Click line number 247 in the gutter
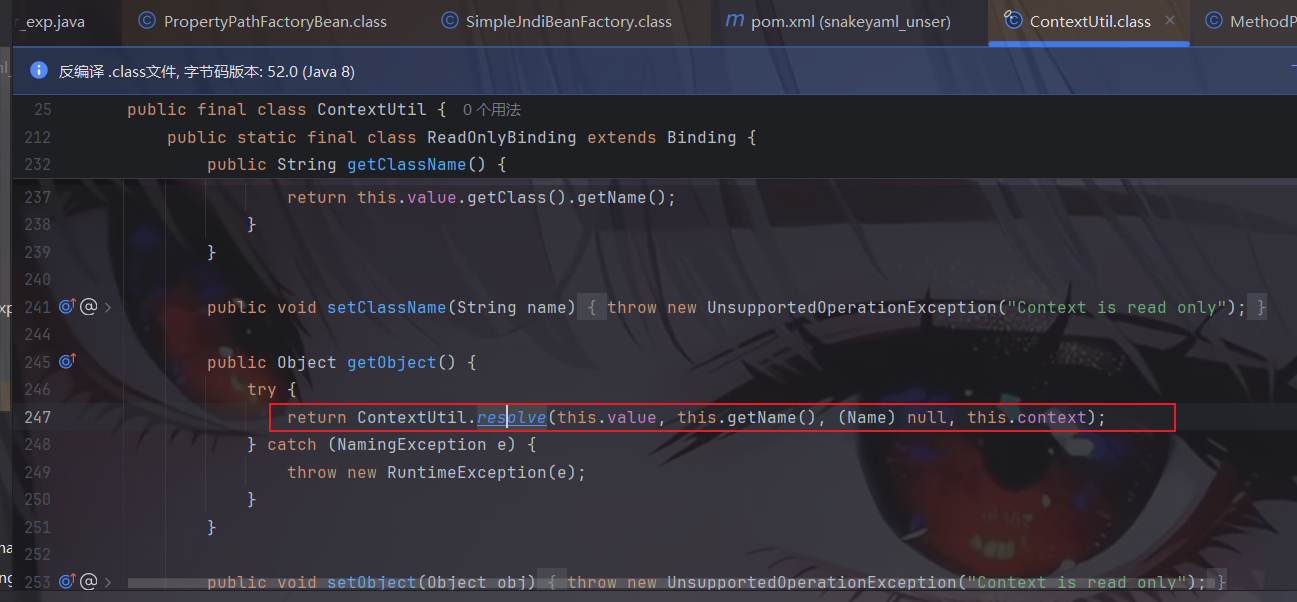Image resolution: width=1297 pixels, height=602 pixels. (x=37, y=417)
